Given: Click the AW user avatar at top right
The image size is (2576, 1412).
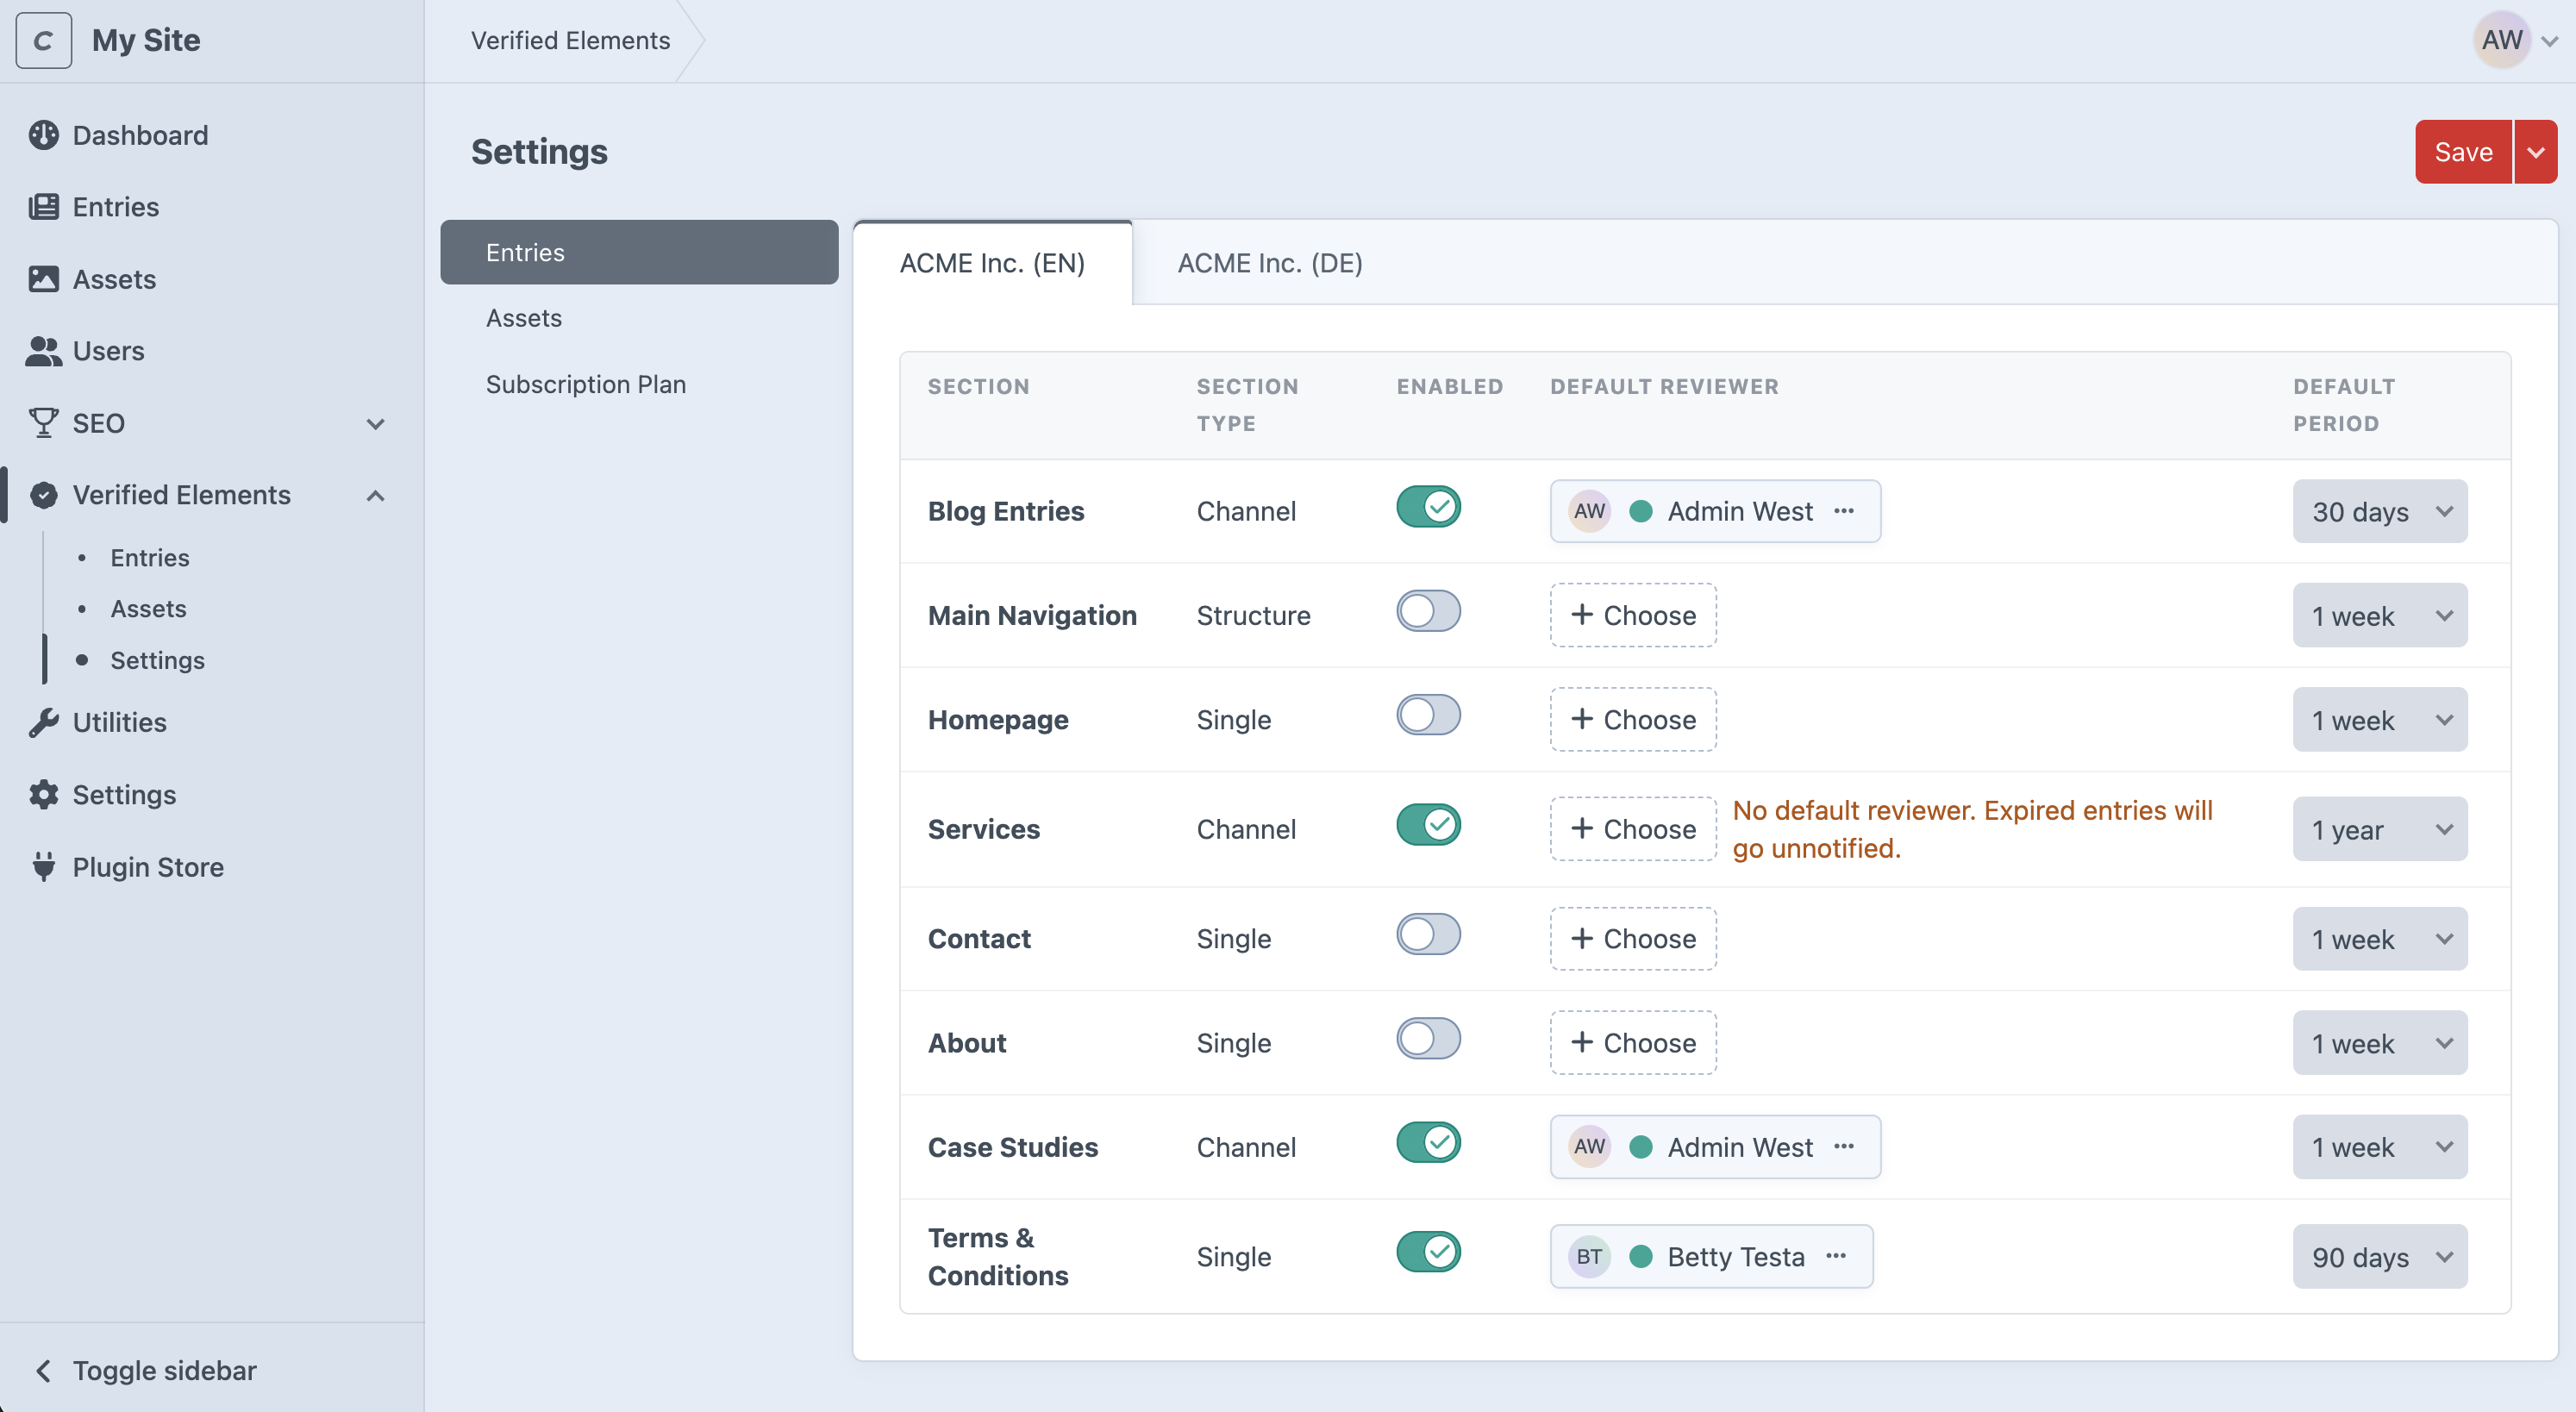Looking at the screenshot, I should [x=2502, y=40].
